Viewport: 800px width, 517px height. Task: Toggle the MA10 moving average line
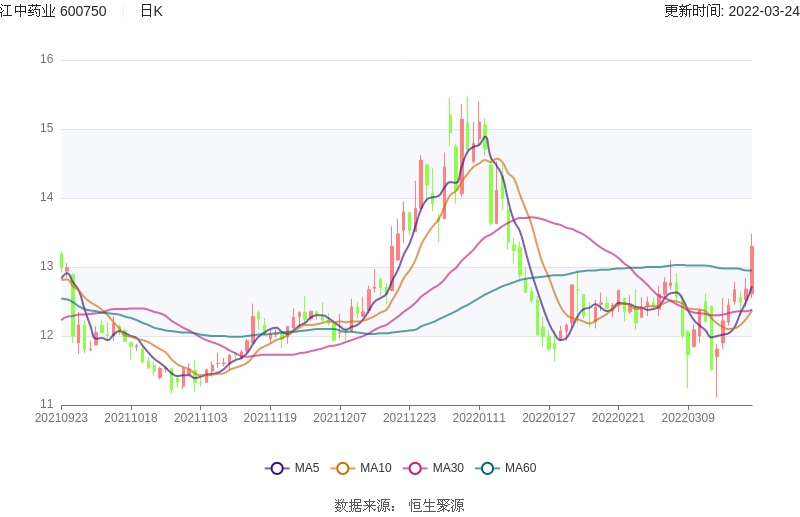pyautogui.click(x=344, y=468)
